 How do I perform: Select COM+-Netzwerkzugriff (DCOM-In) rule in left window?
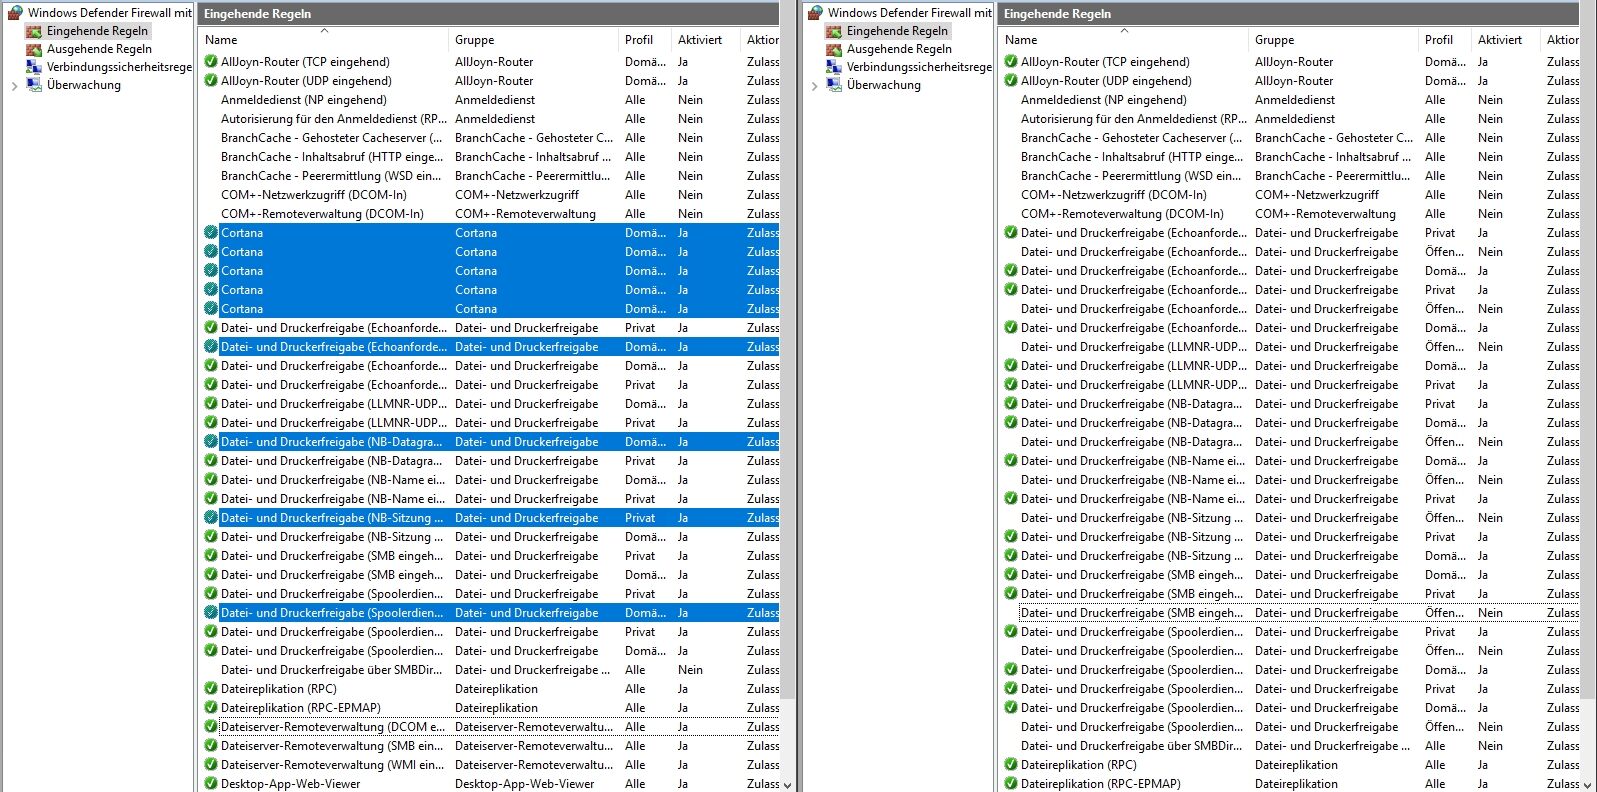313,195
